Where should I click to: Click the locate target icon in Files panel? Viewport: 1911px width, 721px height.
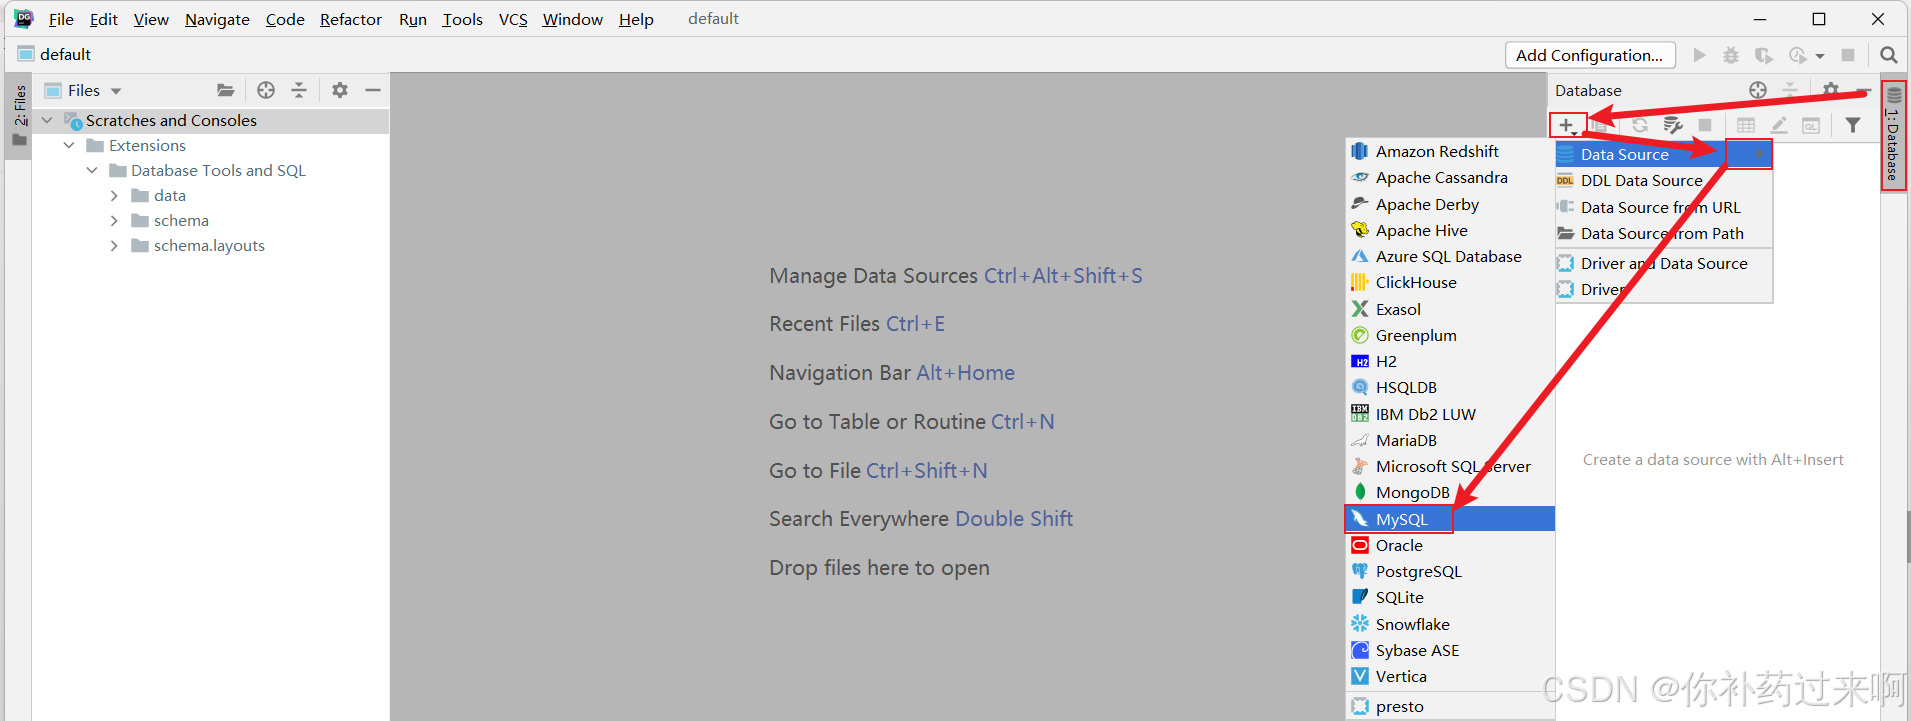coord(266,90)
